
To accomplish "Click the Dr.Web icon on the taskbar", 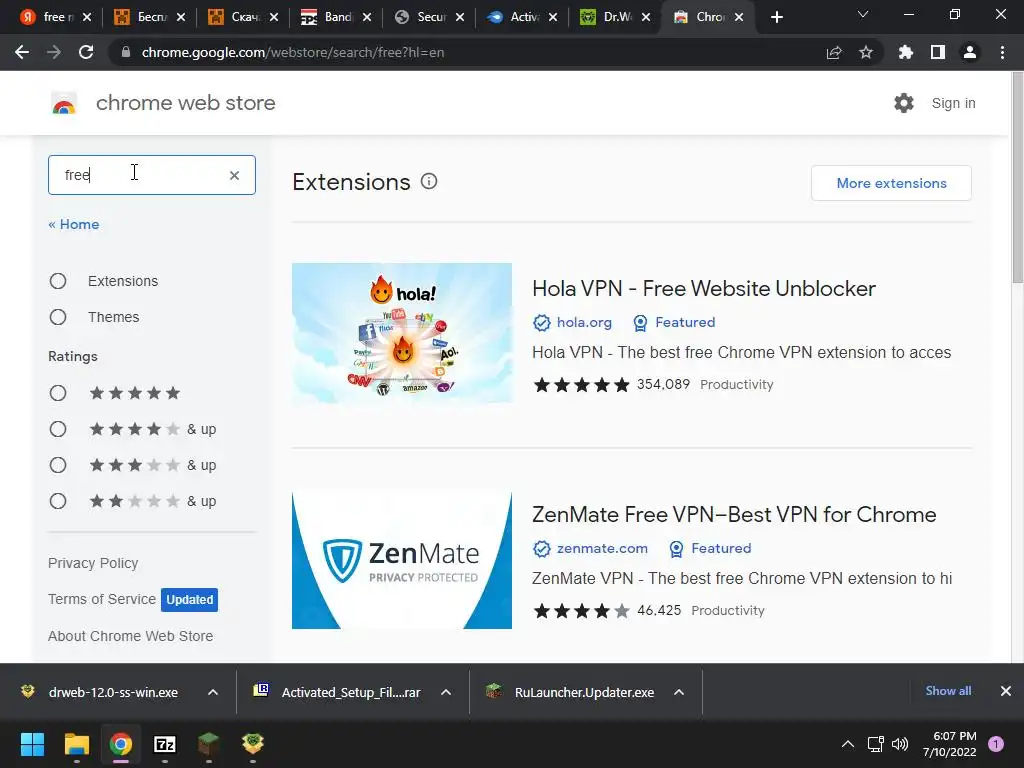I will coord(252,744).
